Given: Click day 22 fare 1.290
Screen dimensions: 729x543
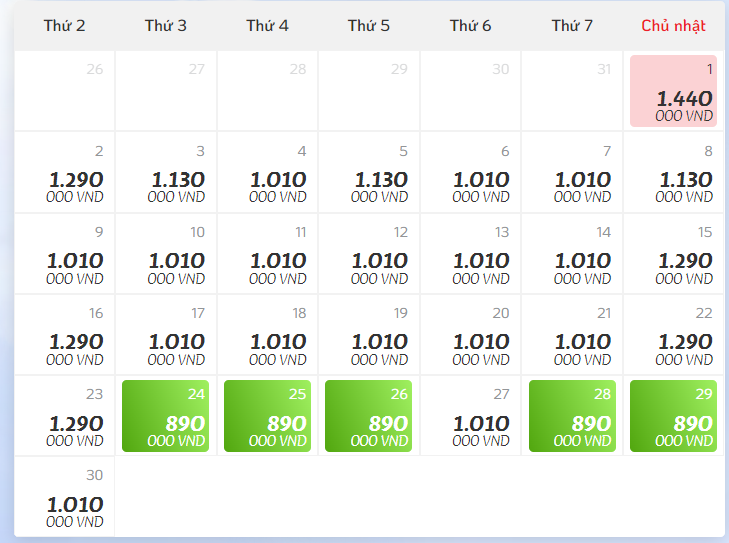Looking at the screenshot, I should (x=673, y=334).
